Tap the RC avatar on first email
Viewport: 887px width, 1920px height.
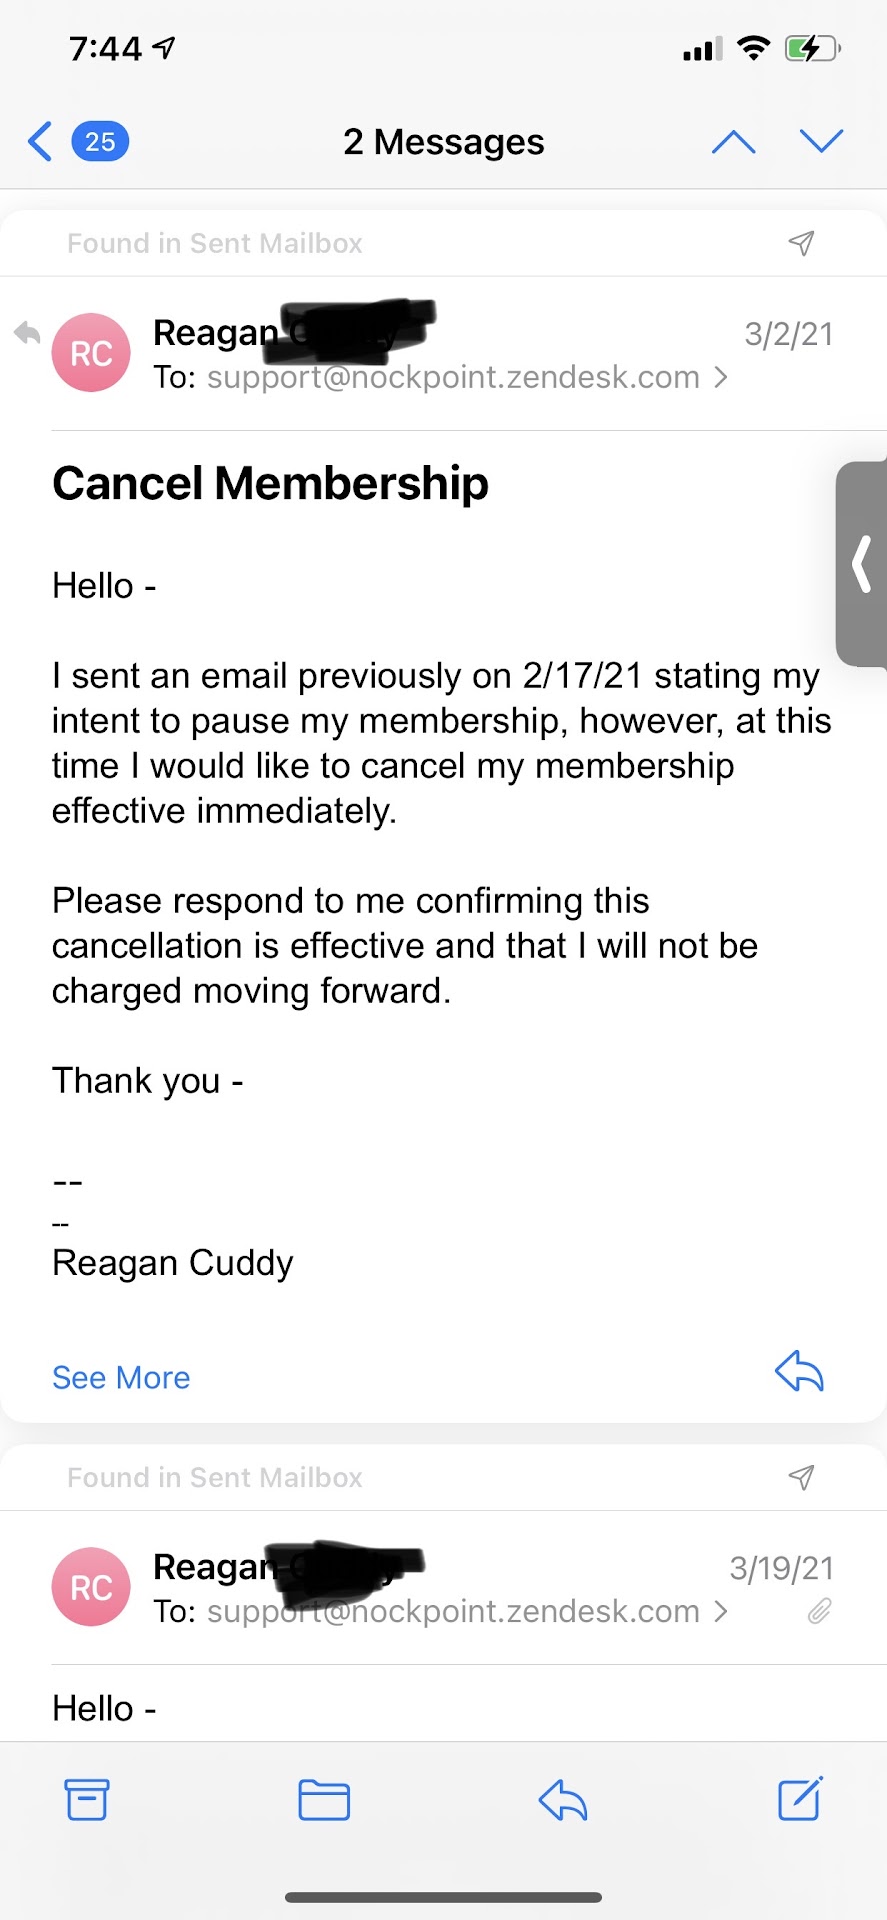point(91,353)
